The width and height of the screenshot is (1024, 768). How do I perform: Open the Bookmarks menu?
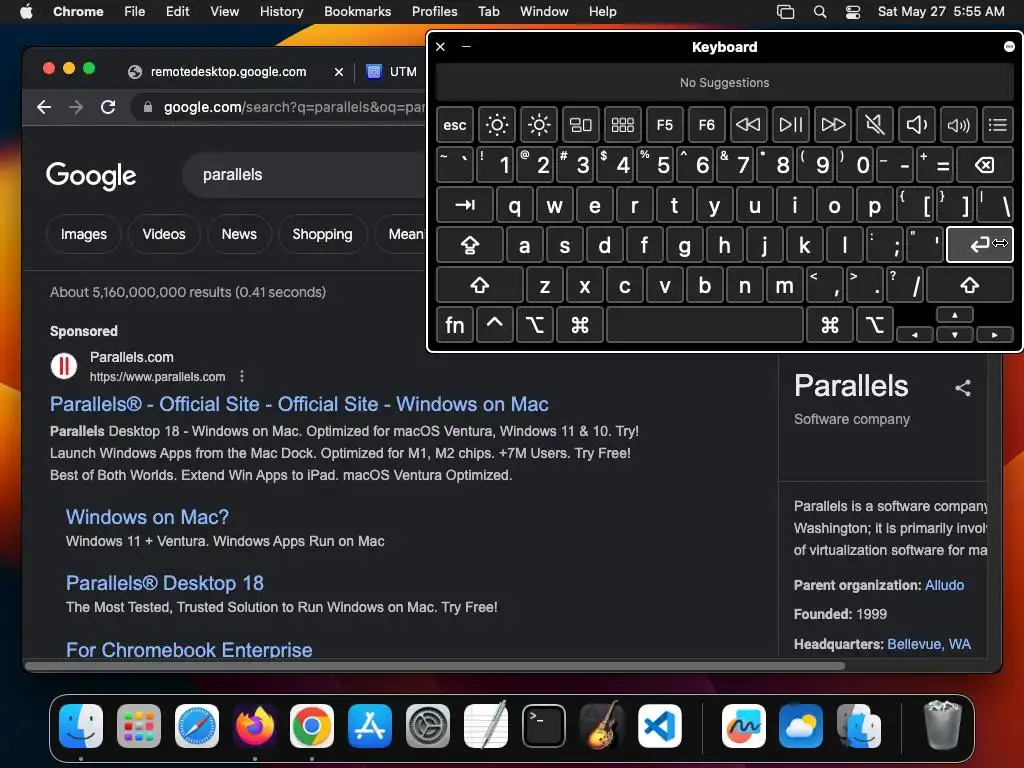(357, 11)
